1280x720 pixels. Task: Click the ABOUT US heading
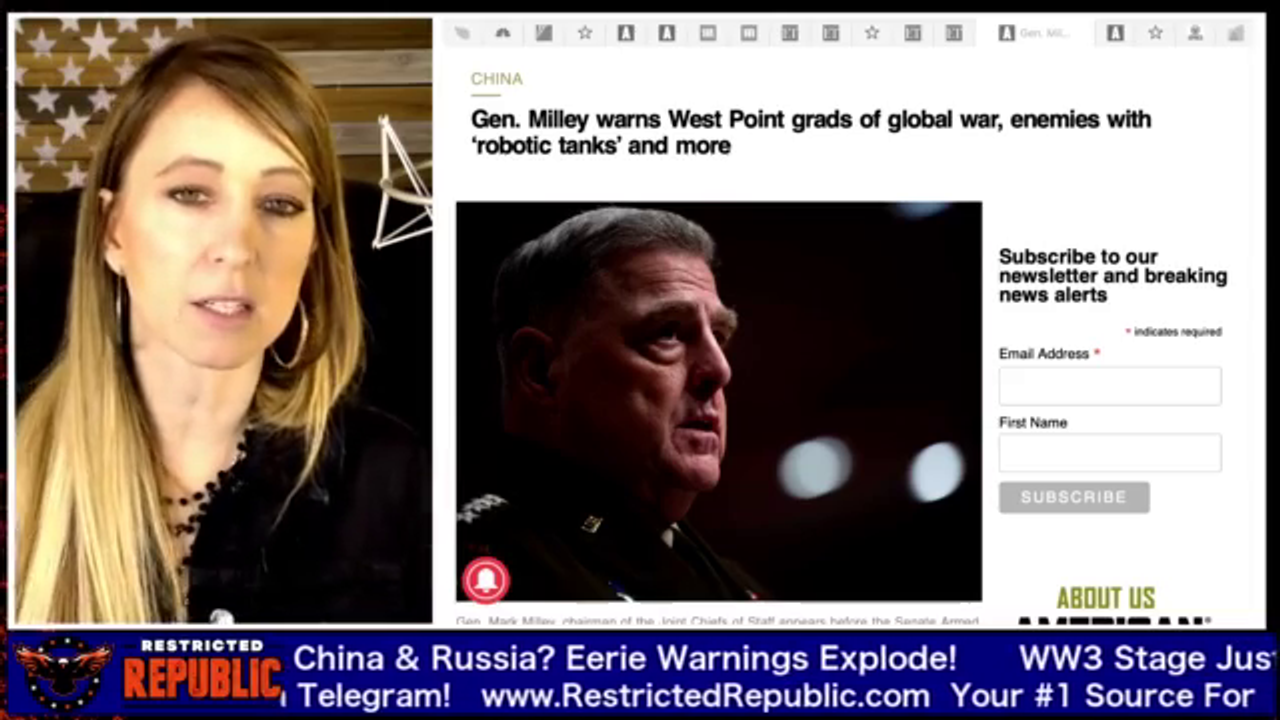pyautogui.click(x=1105, y=598)
